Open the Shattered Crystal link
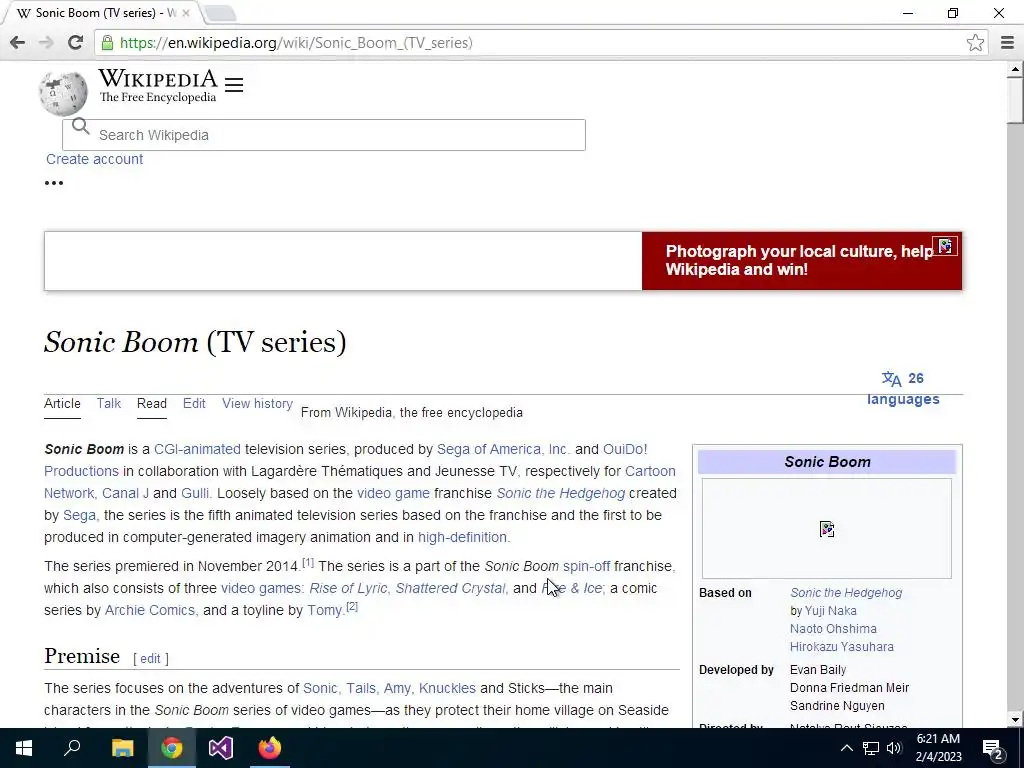1024x768 pixels. 452,588
